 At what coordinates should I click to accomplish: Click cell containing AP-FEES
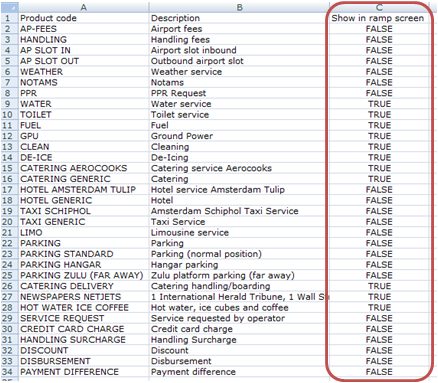coord(84,29)
